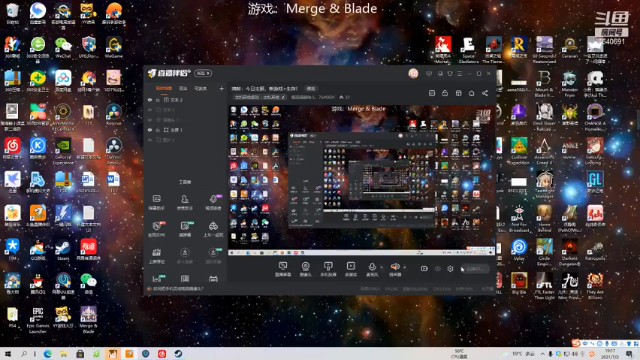Open Monster Prom desktop shortcut
Image resolution: width=640 pixels, height=360 pixels.
click(x=570, y=84)
